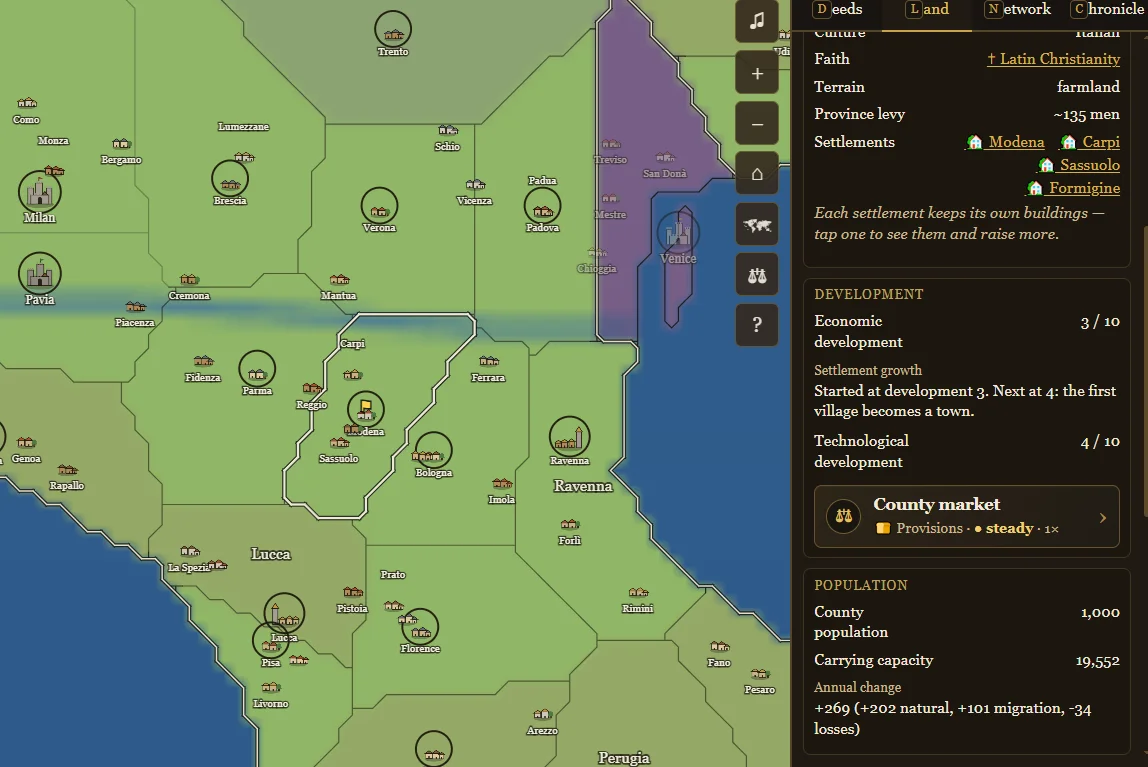Viewport: 1148px width, 767px height.
Task: Click the Verona settlement marker
Action: click(379, 206)
